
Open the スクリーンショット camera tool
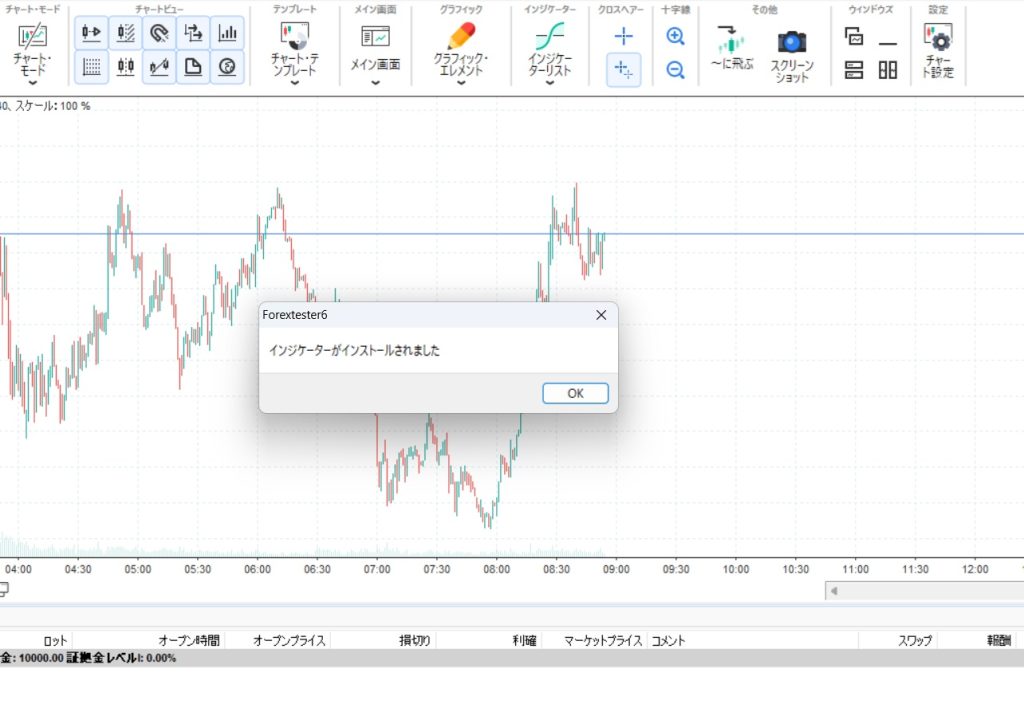click(792, 56)
